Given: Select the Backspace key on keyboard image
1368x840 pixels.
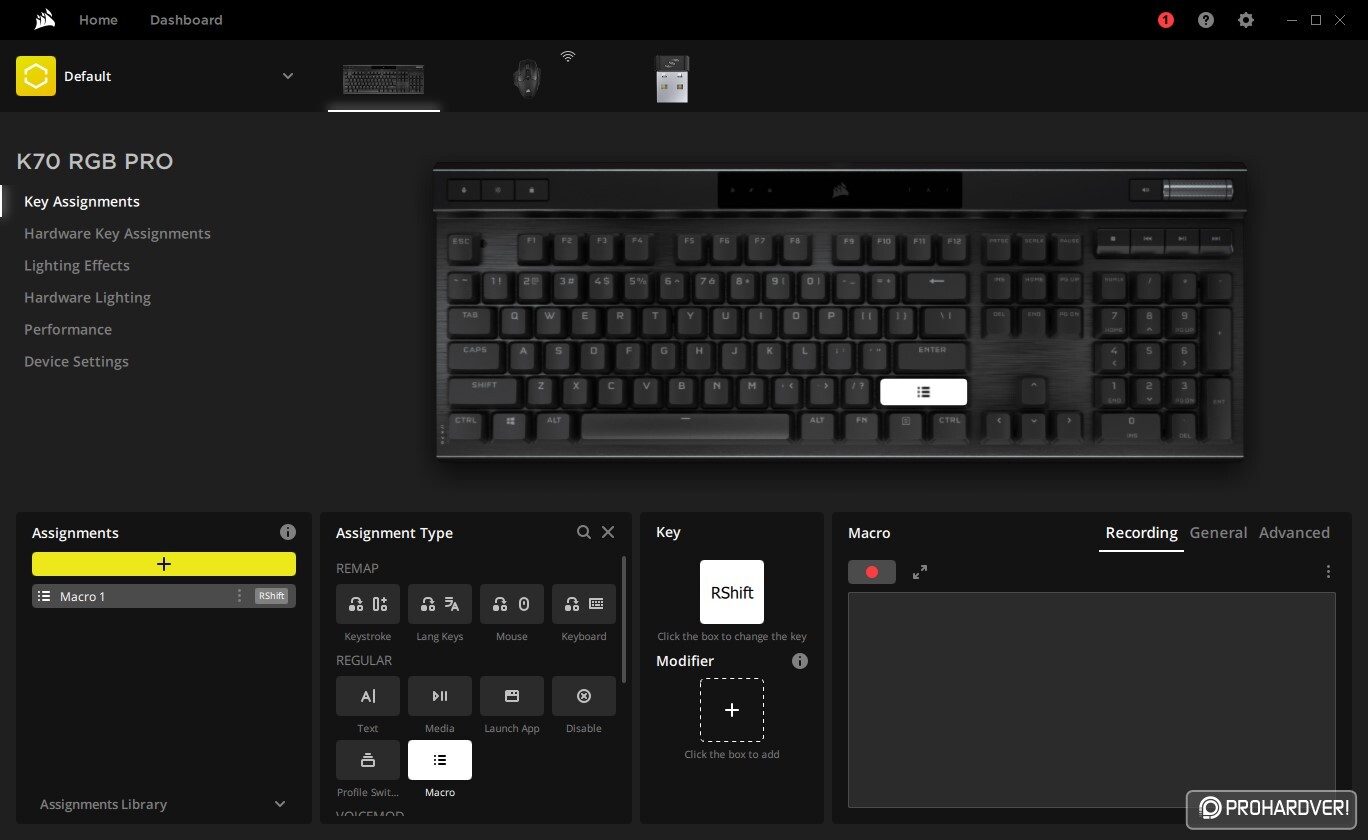Looking at the screenshot, I should coord(937,286).
